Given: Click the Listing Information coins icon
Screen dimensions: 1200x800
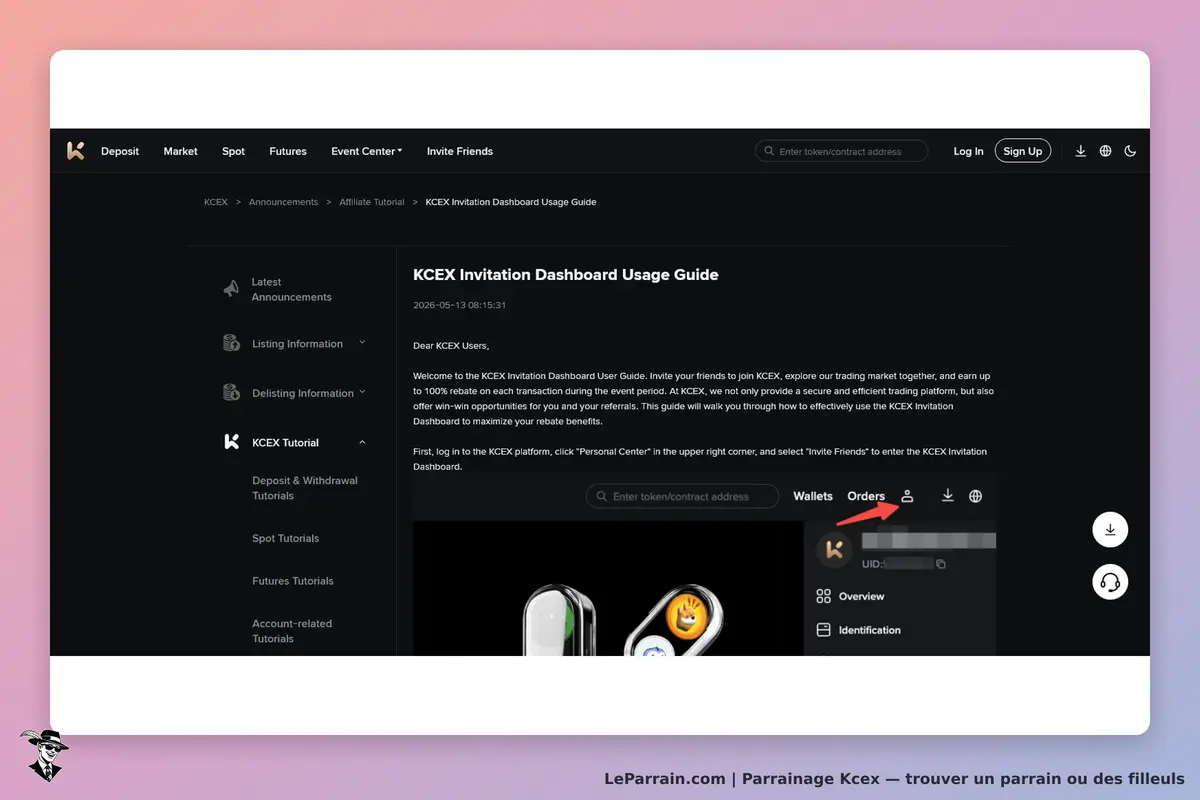Looking at the screenshot, I should (231, 343).
